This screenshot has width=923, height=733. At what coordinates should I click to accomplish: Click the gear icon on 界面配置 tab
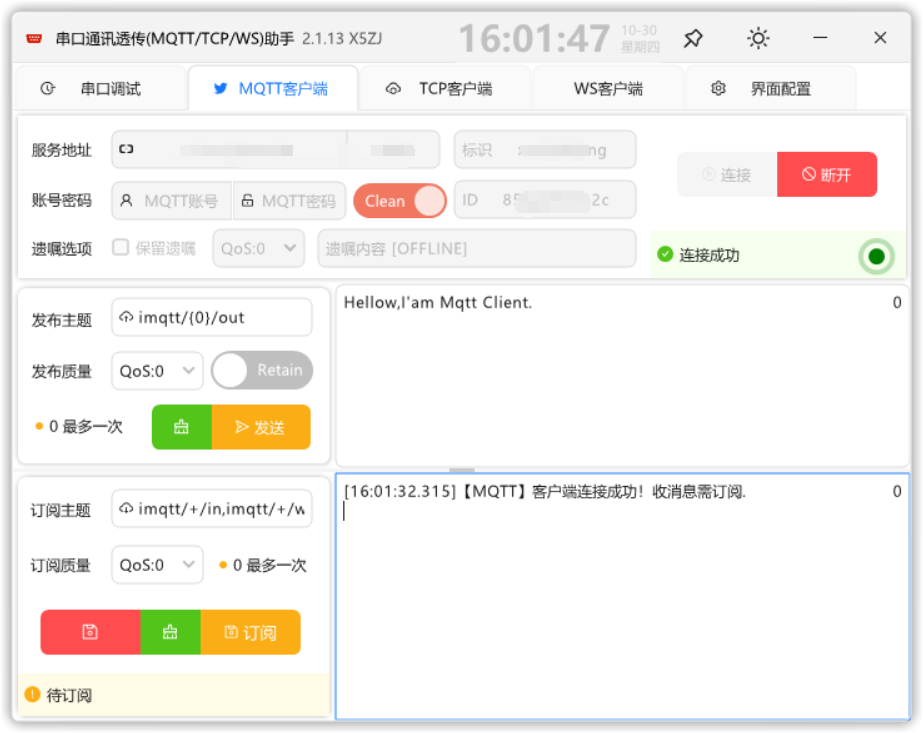point(718,88)
